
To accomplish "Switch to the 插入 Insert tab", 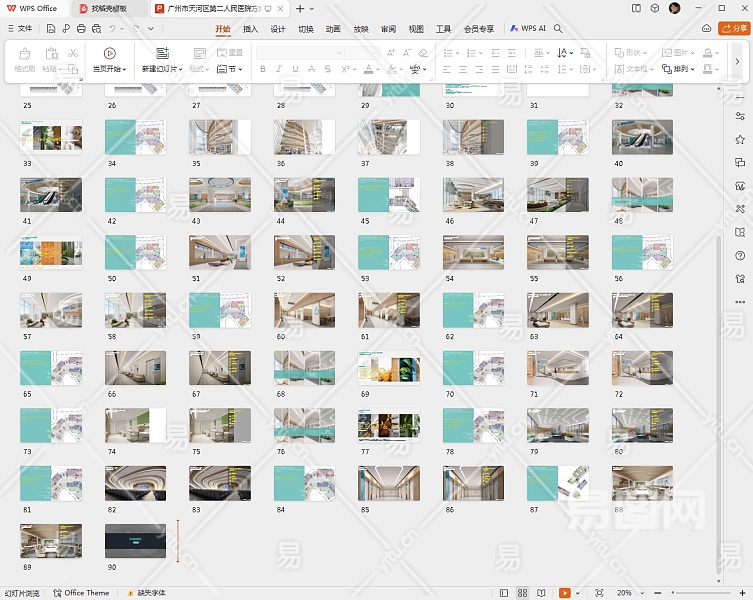I will (251, 29).
